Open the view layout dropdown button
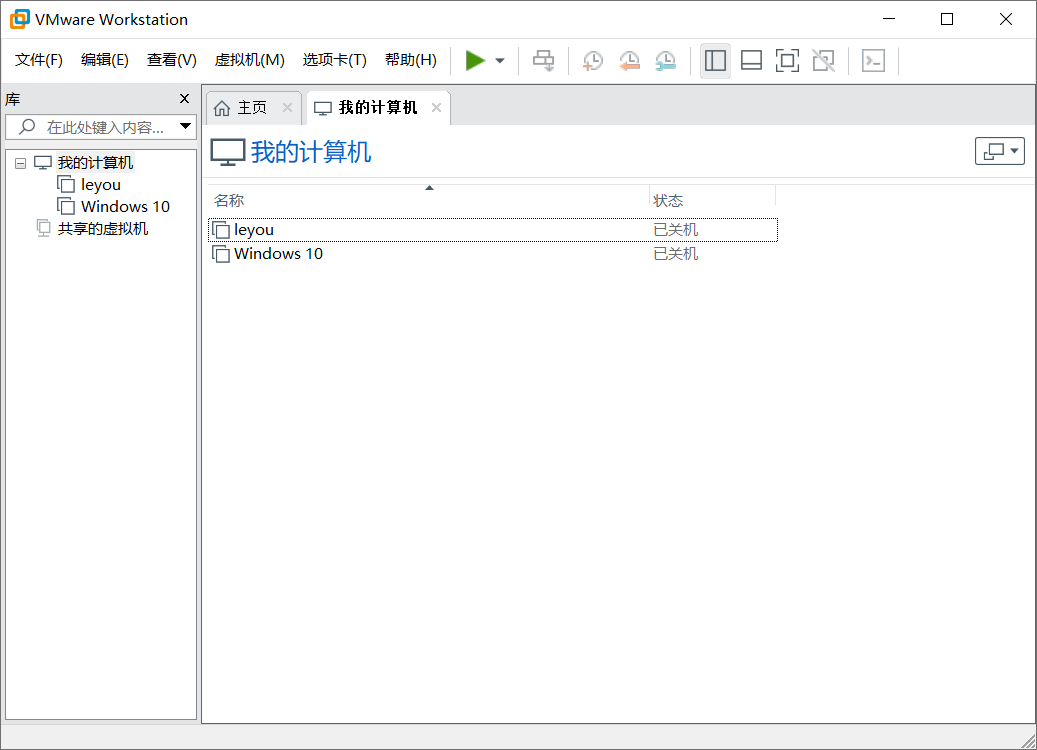The height and width of the screenshot is (750, 1037). (1000, 151)
